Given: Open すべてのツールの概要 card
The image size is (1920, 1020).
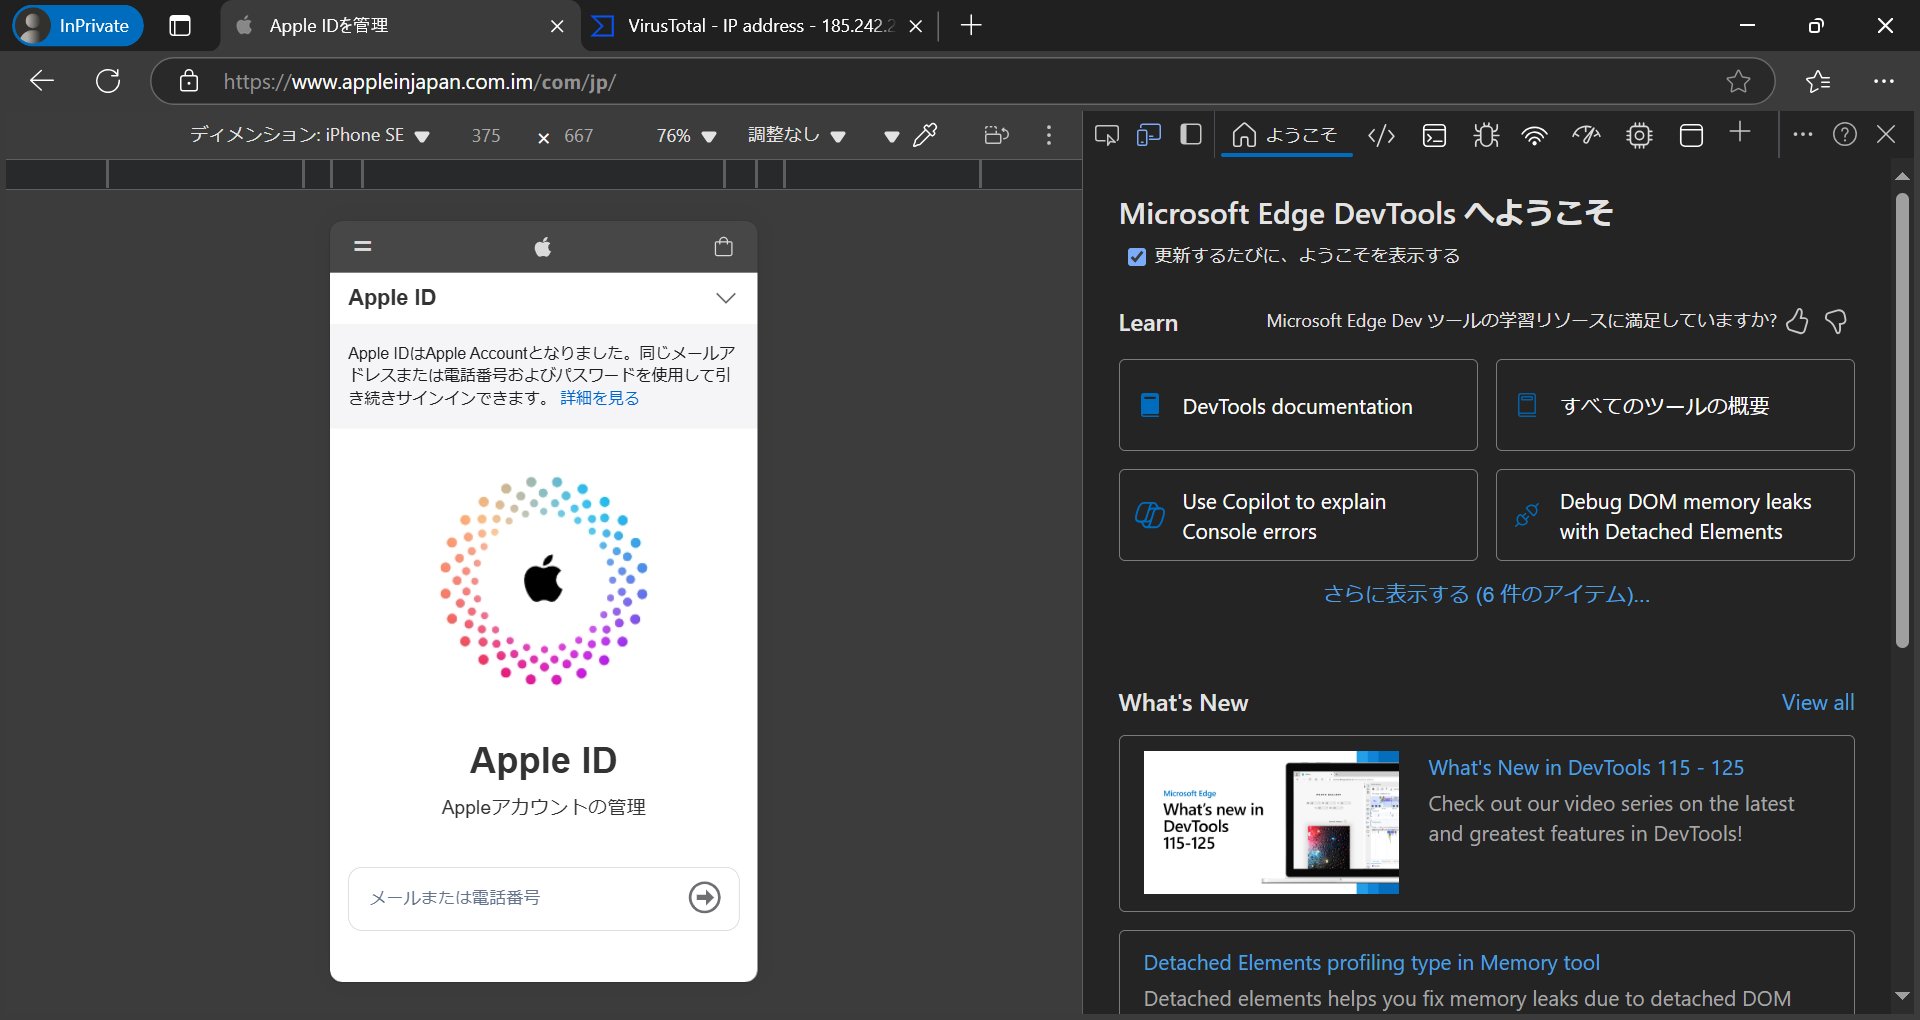Looking at the screenshot, I should click(1675, 405).
